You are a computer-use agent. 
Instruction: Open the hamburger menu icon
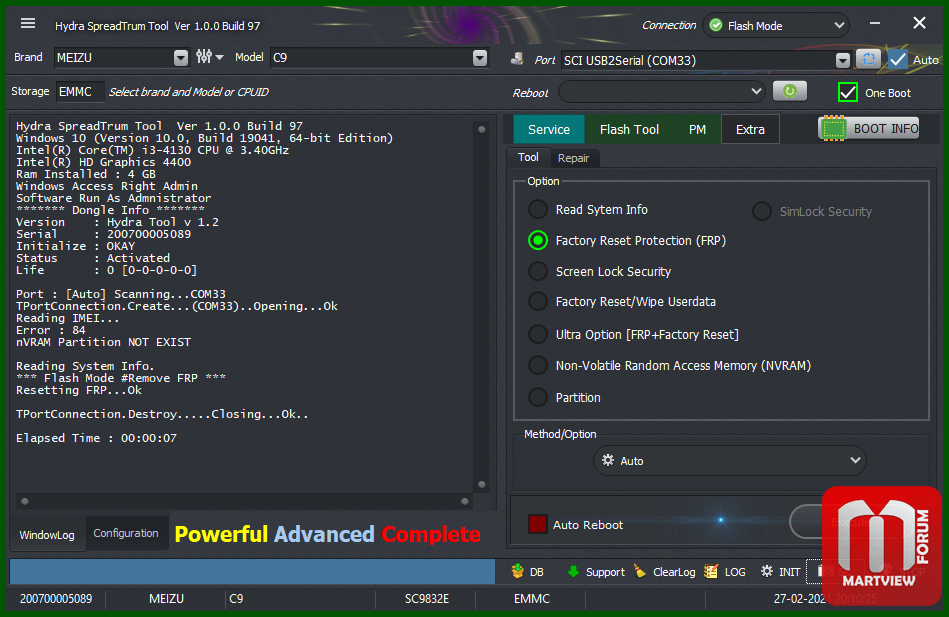coord(28,24)
